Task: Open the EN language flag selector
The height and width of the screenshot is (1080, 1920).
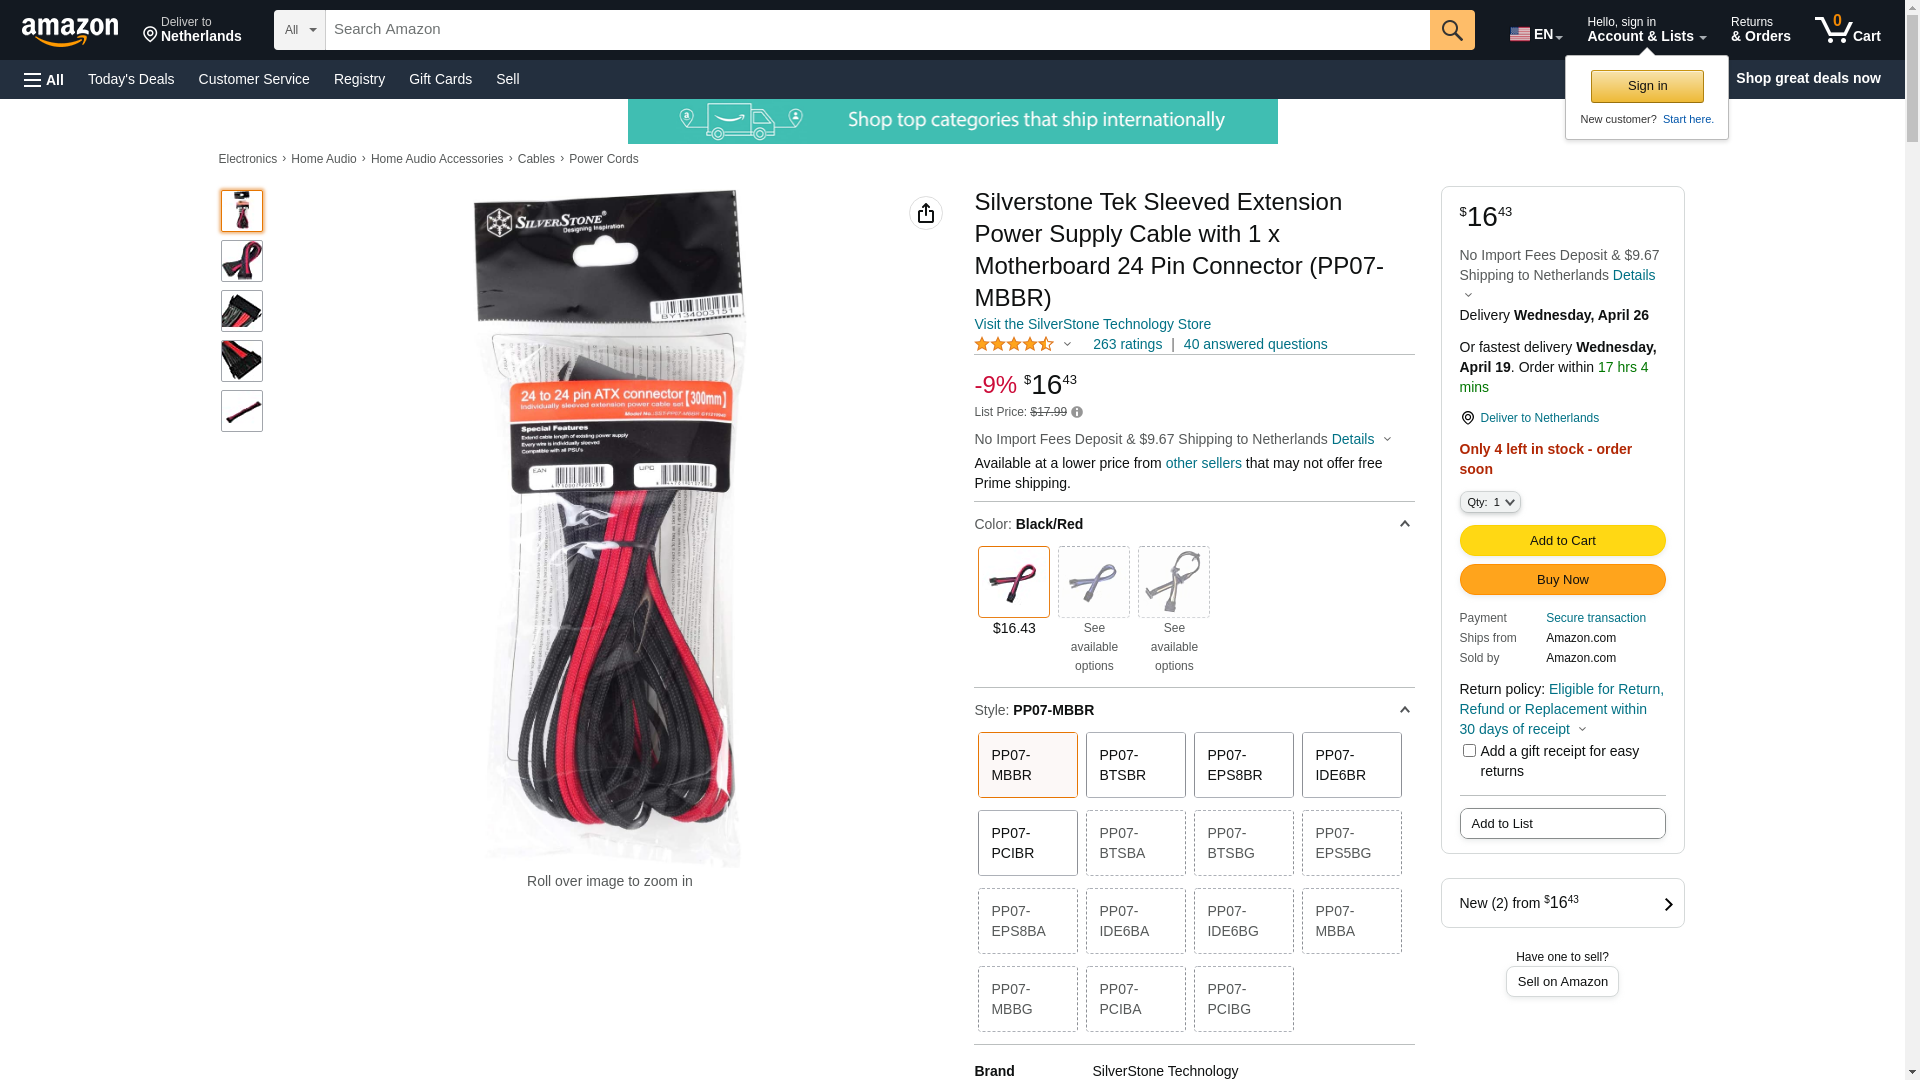Action: point(1535,34)
